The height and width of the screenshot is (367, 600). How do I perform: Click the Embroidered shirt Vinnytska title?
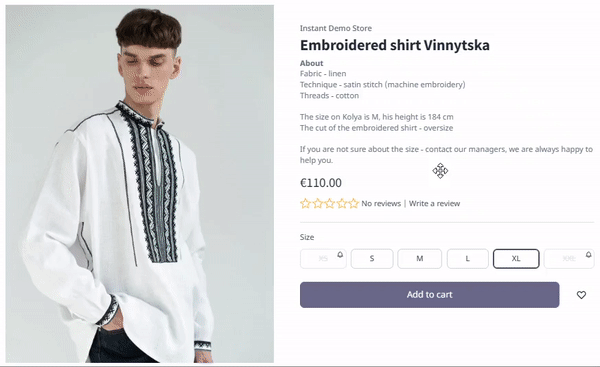tap(395, 45)
